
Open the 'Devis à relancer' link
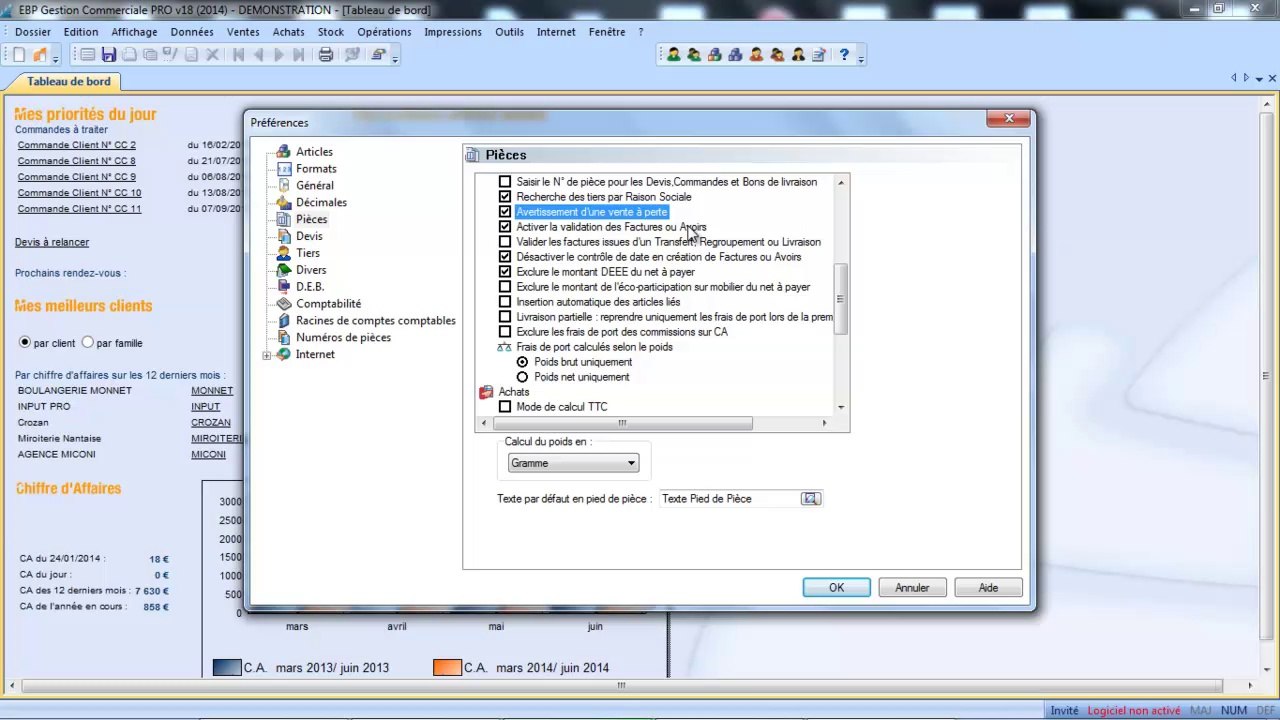tap(52, 242)
